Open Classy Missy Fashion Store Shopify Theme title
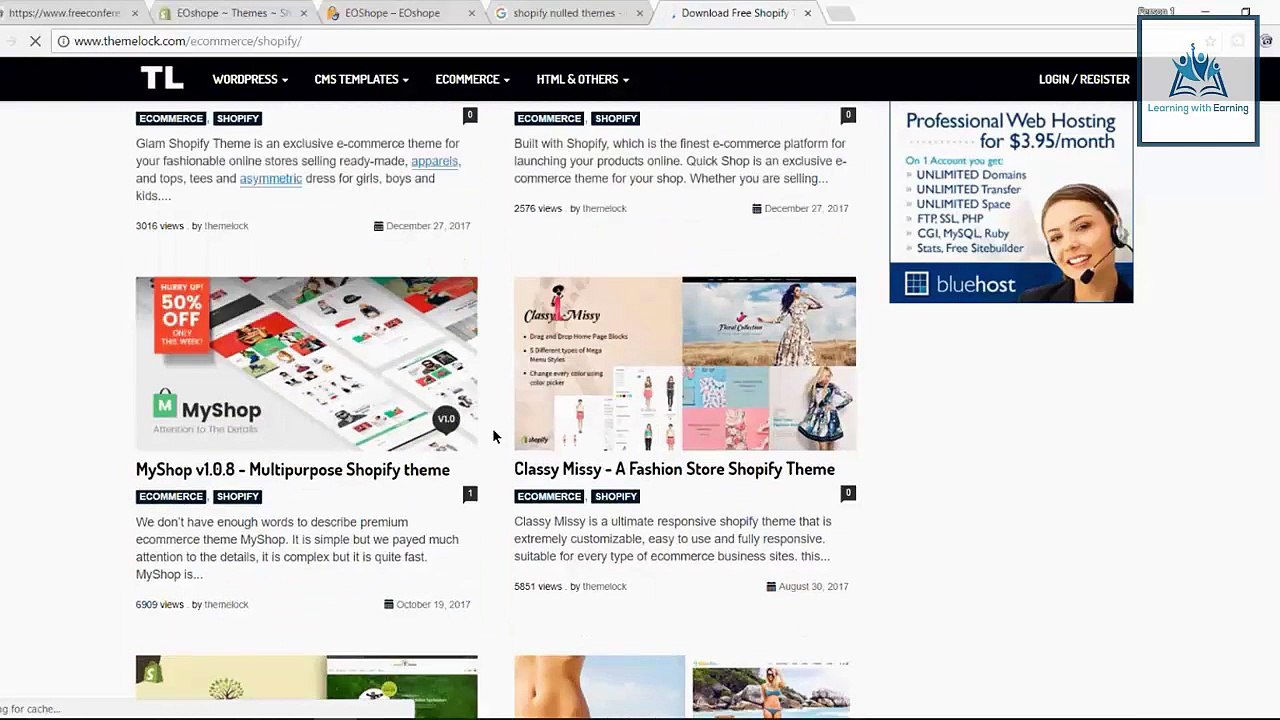This screenshot has height=720, width=1280. click(x=674, y=469)
